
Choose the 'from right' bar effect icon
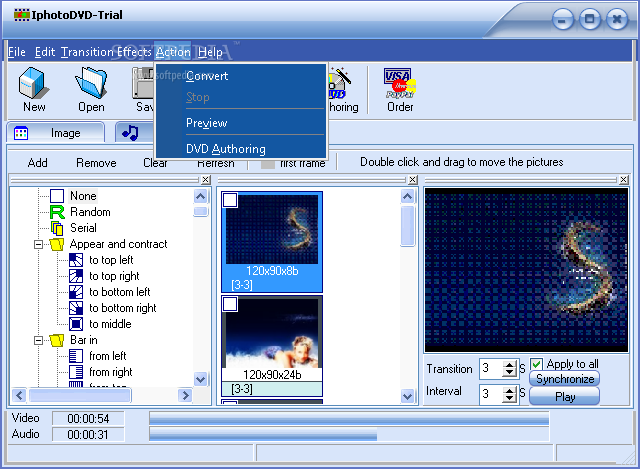point(76,372)
